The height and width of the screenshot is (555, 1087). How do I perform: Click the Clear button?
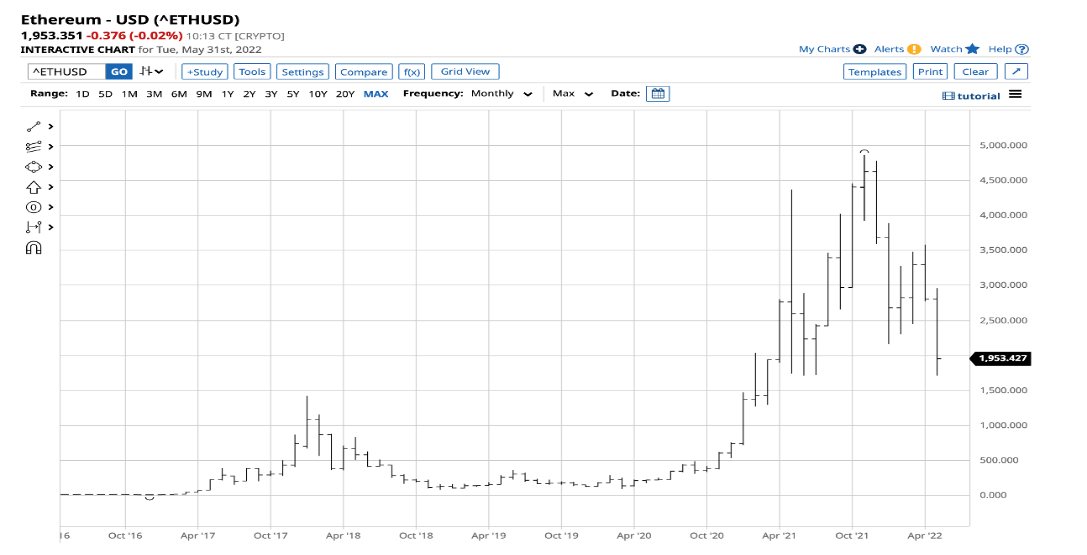click(x=975, y=71)
